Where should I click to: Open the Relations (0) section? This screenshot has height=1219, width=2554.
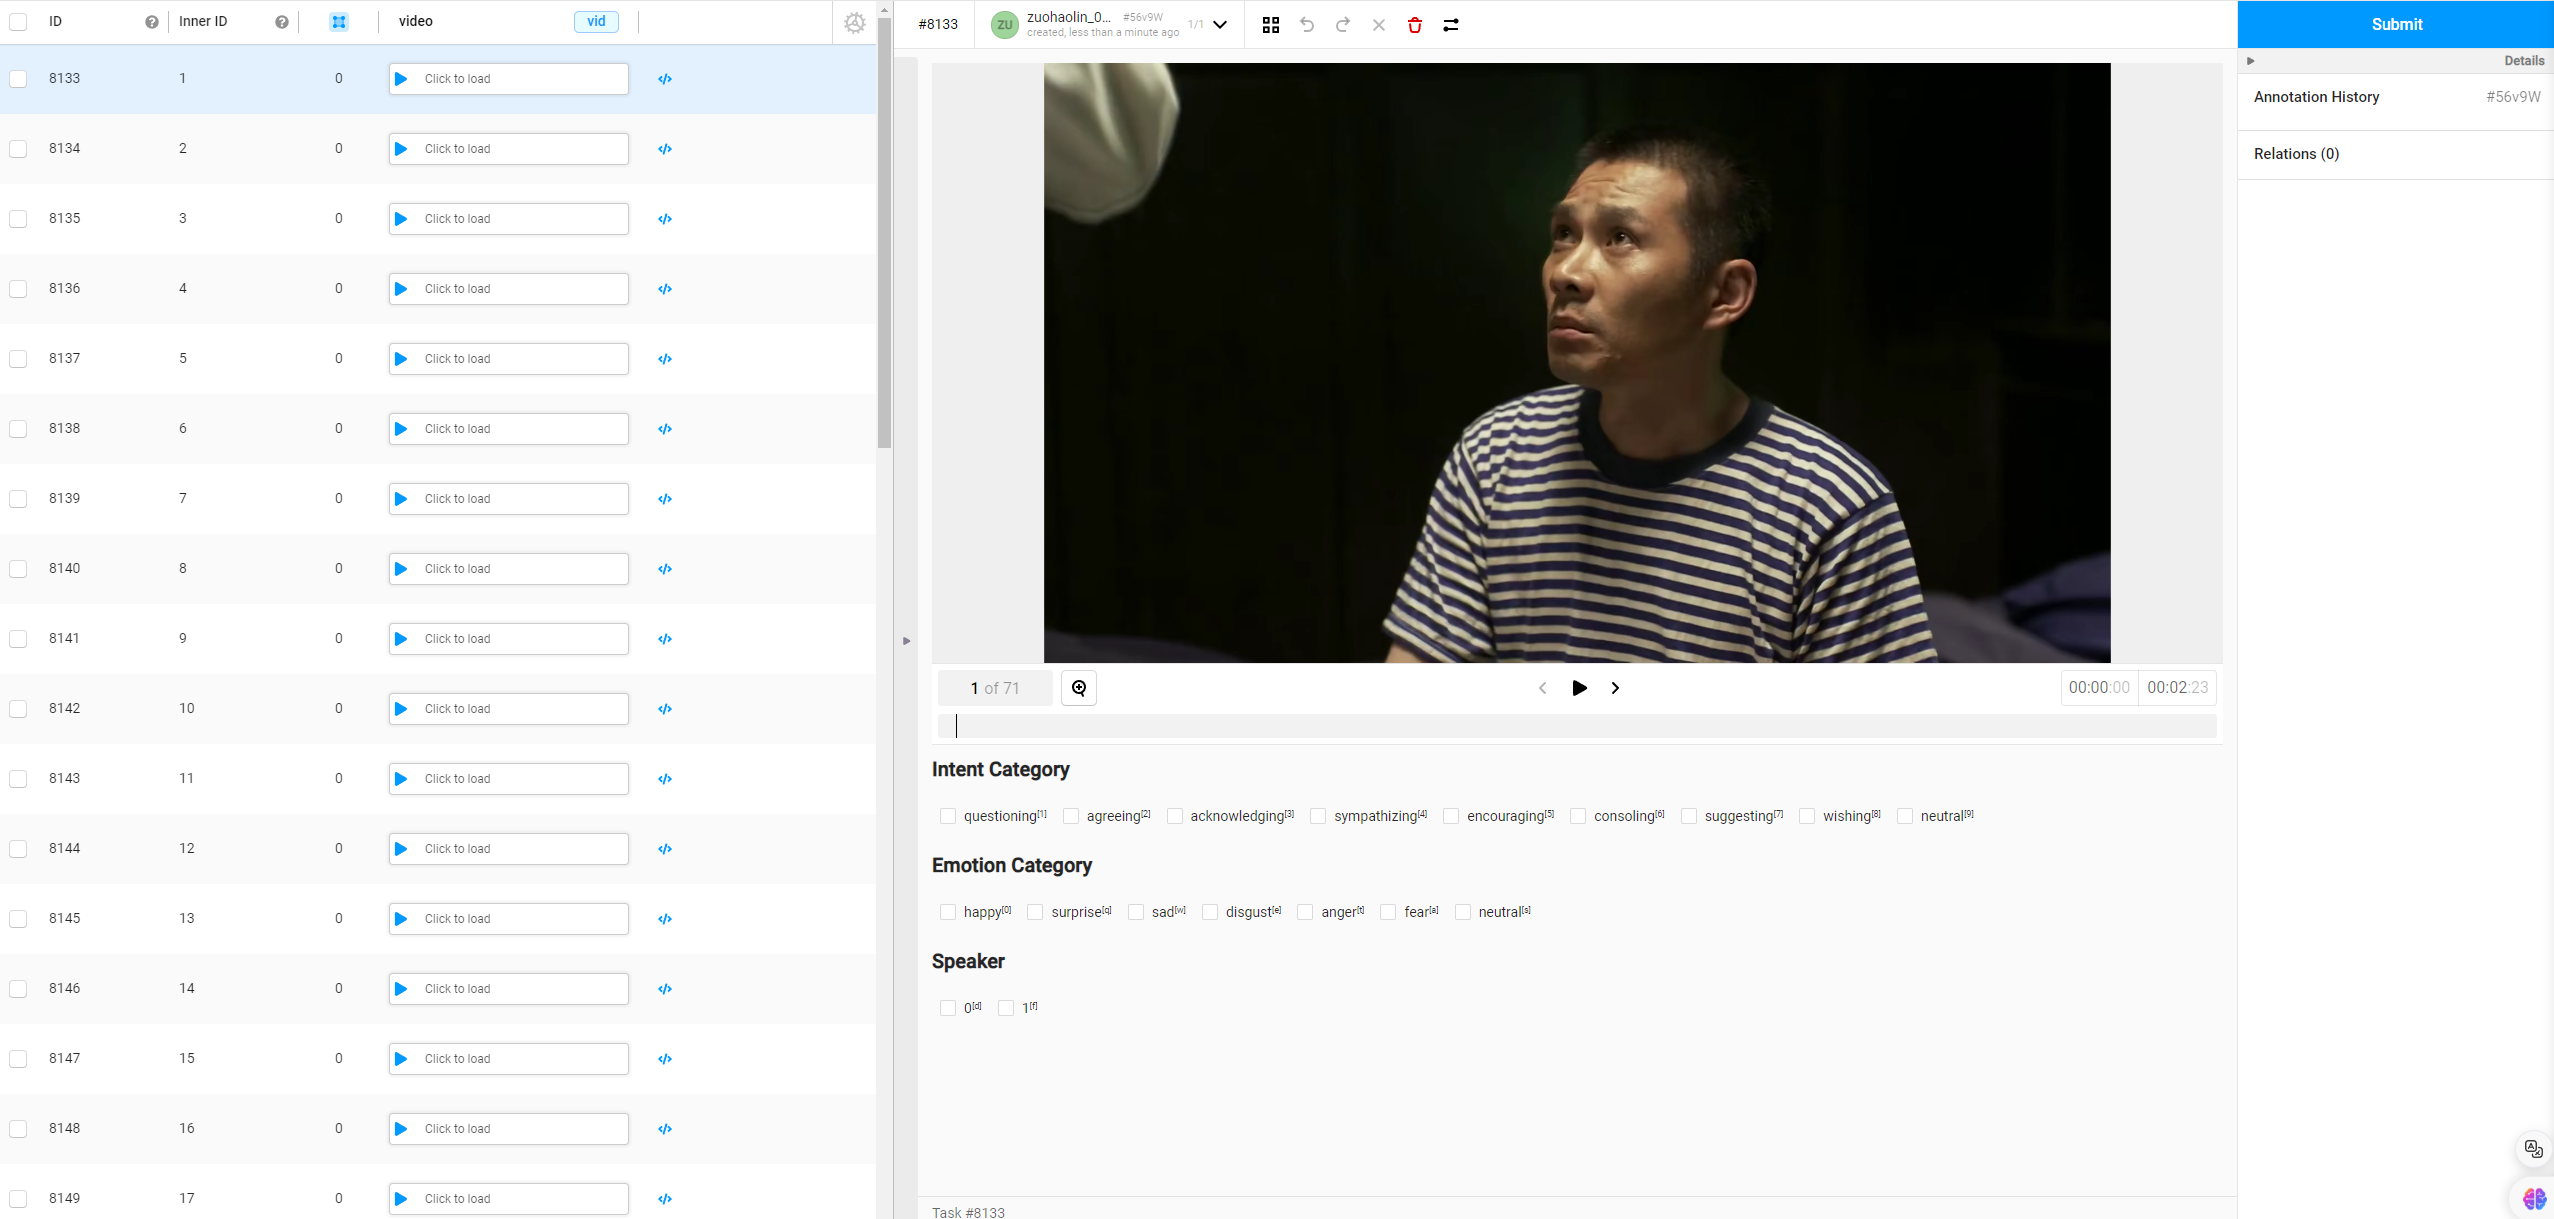coord(2296,154)
